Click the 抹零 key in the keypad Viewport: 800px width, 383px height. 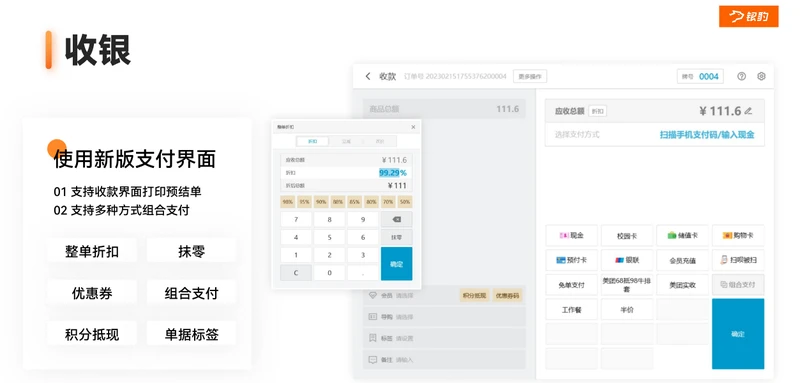[396, 237]
